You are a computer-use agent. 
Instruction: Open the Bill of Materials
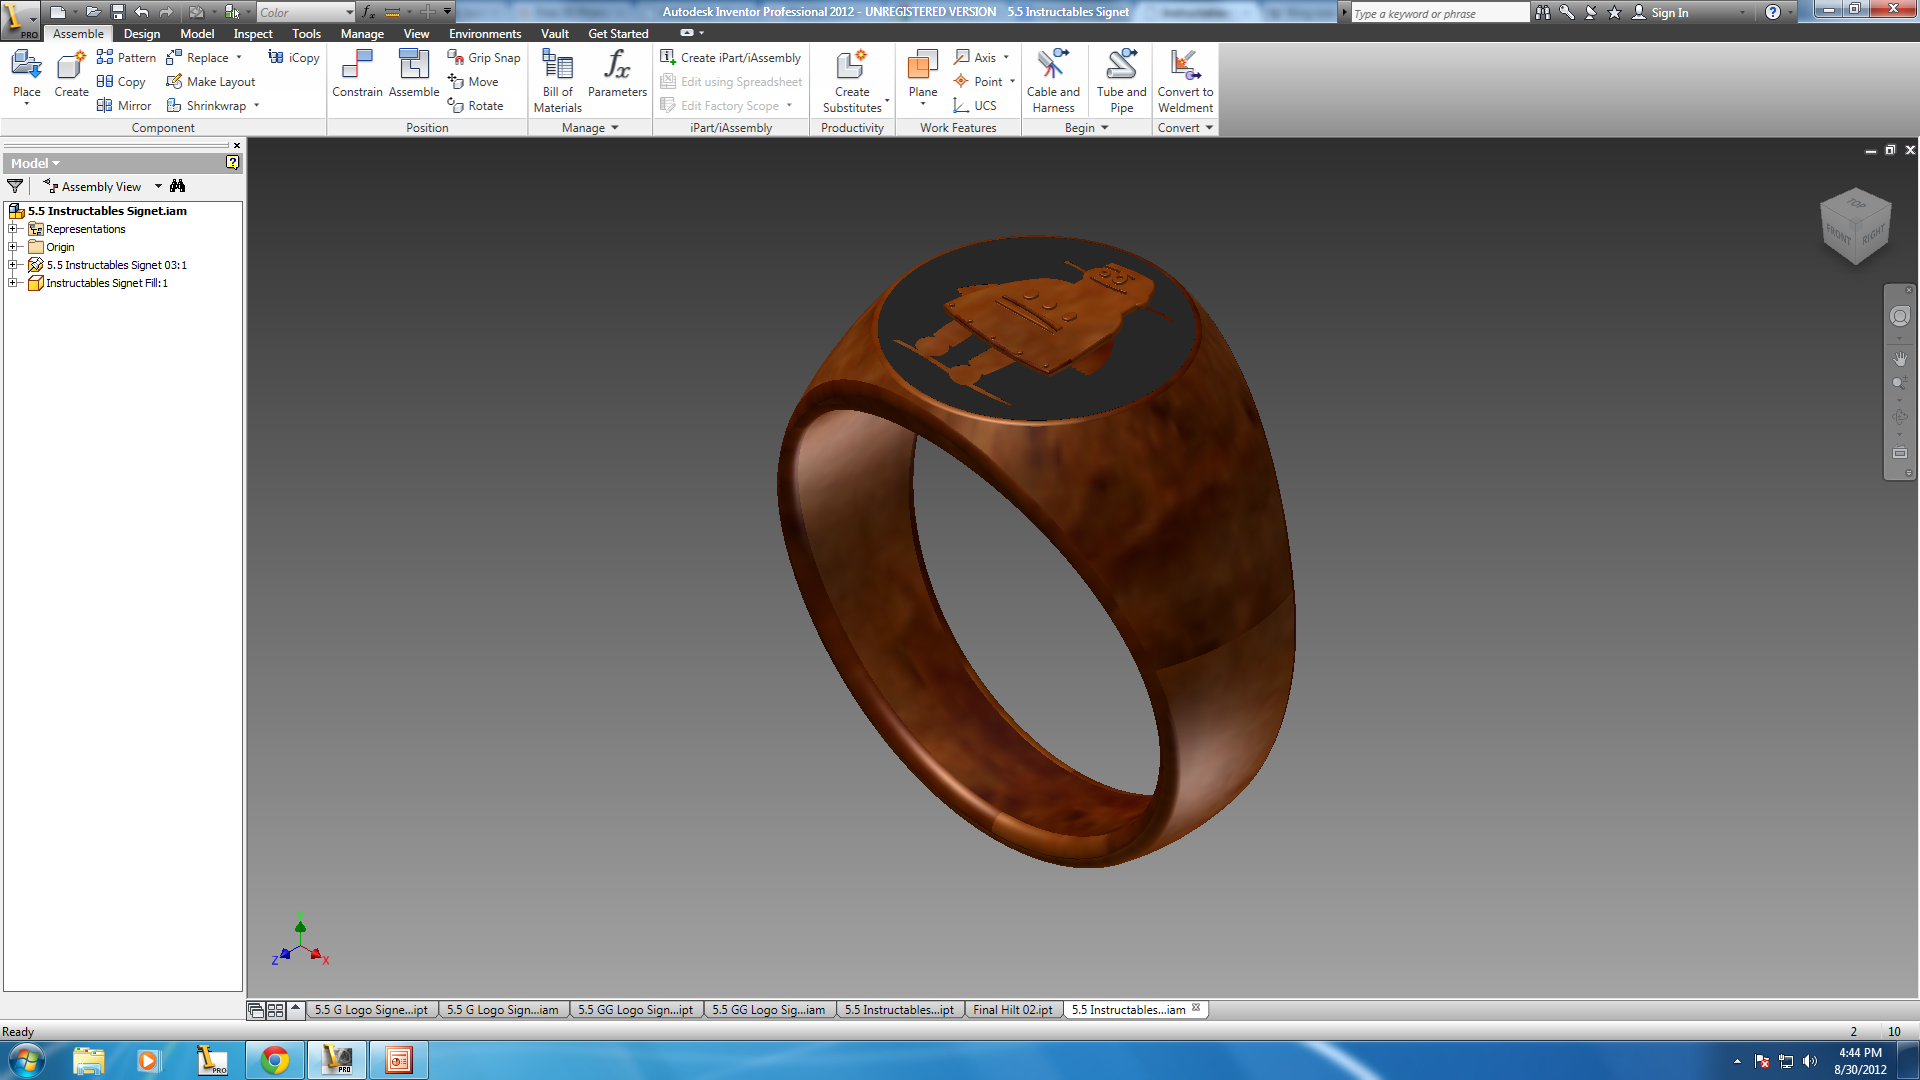click(x=557, y=80)
